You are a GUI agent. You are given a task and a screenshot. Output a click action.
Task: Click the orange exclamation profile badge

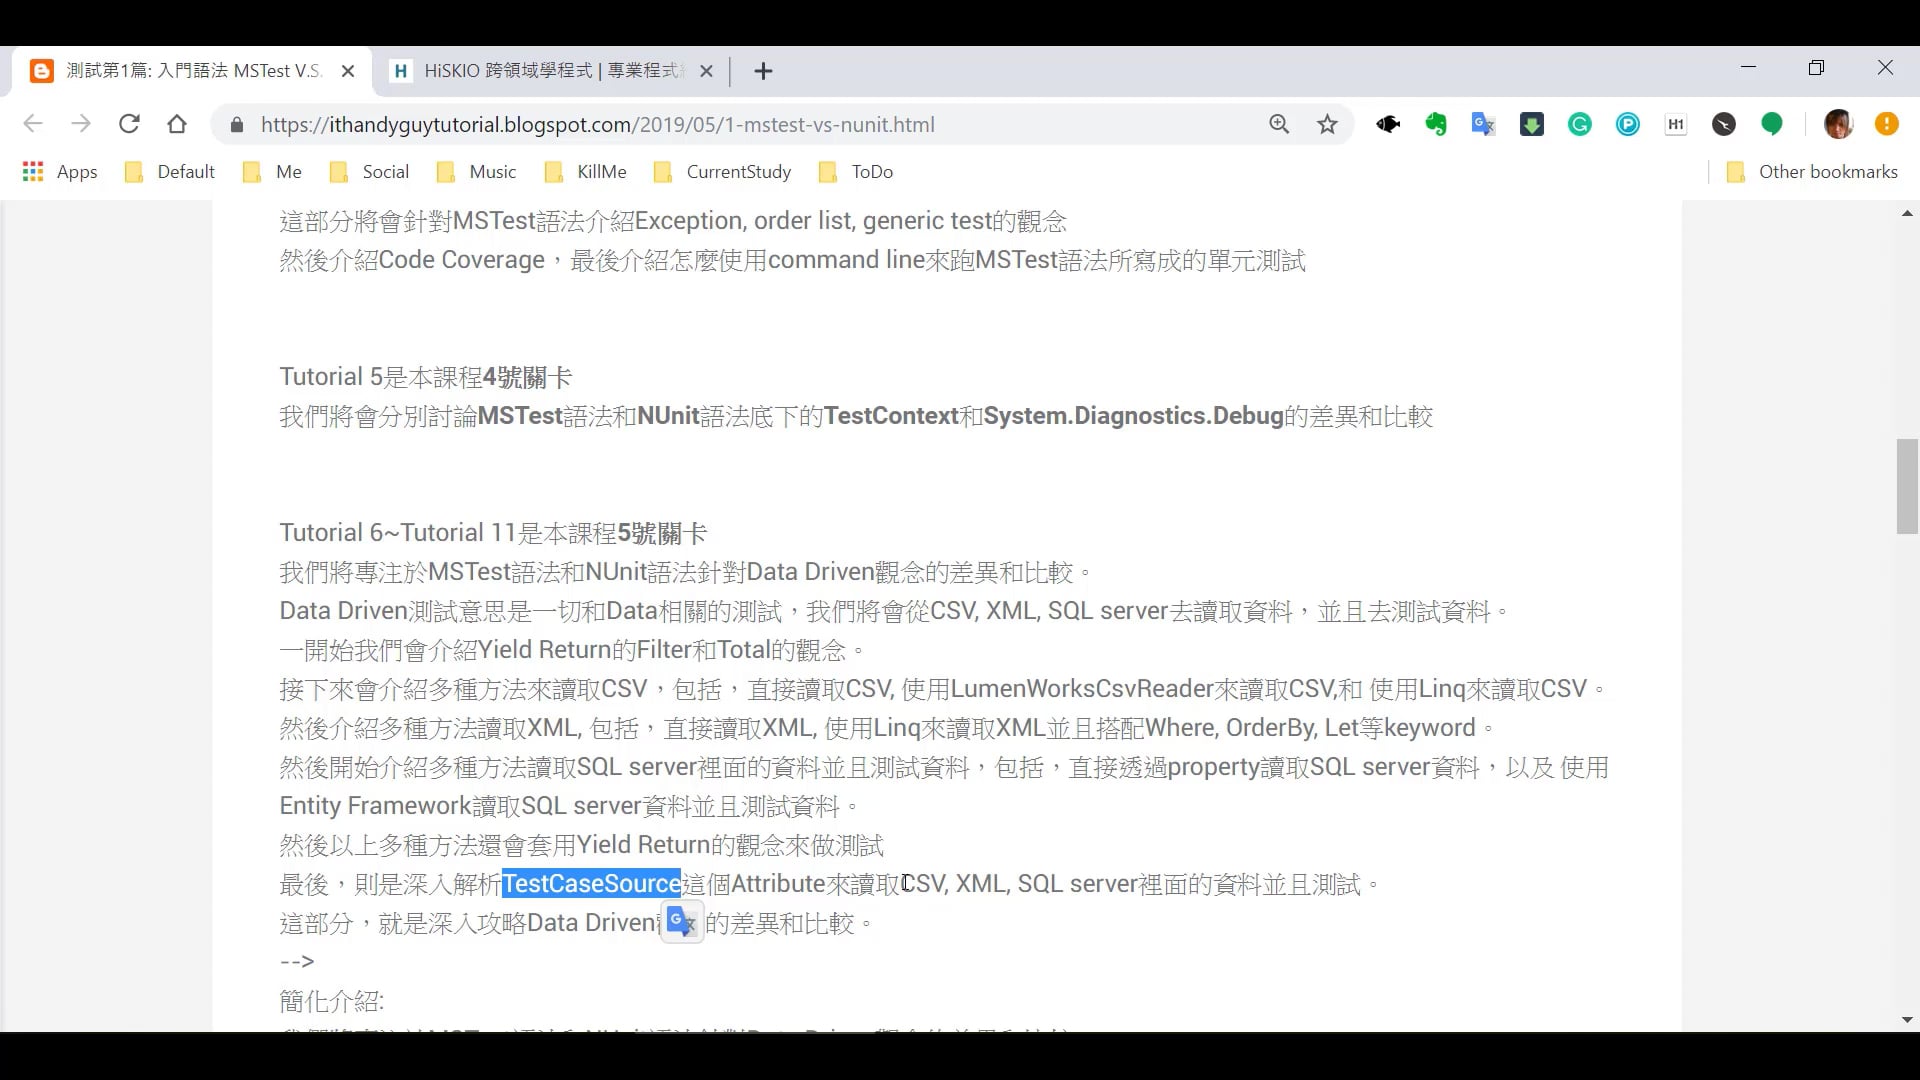[1887, 124]
